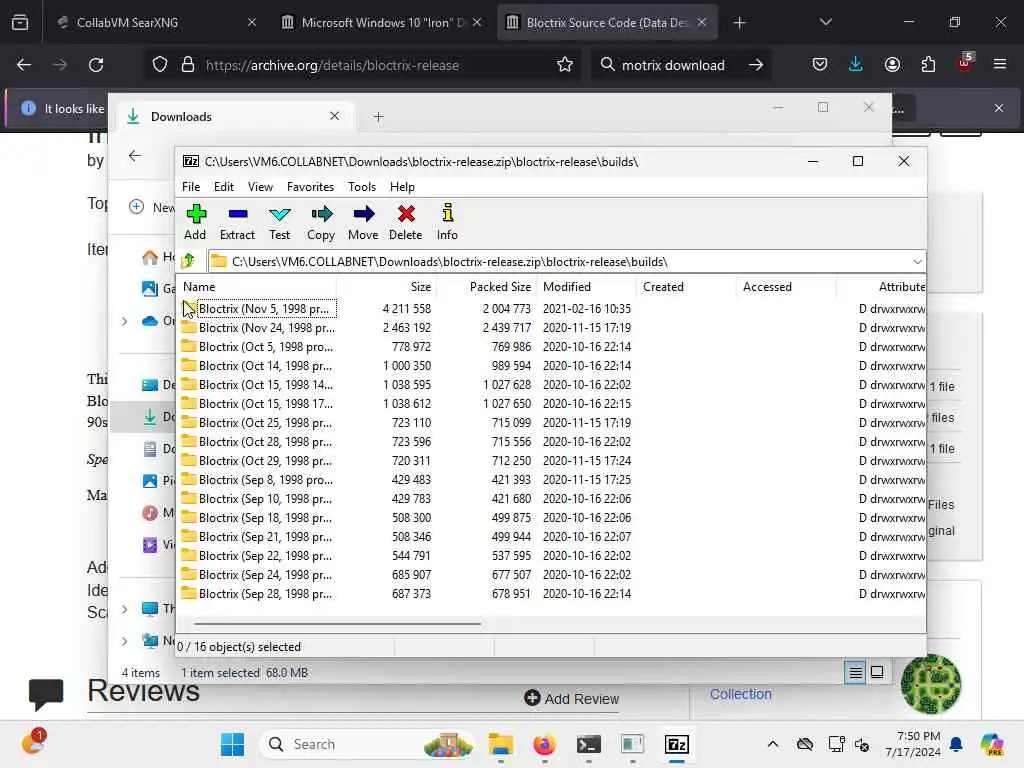Viewport: 1024px width, 768px height.
Task: Open the Tools menu
Action: [362, 187]
